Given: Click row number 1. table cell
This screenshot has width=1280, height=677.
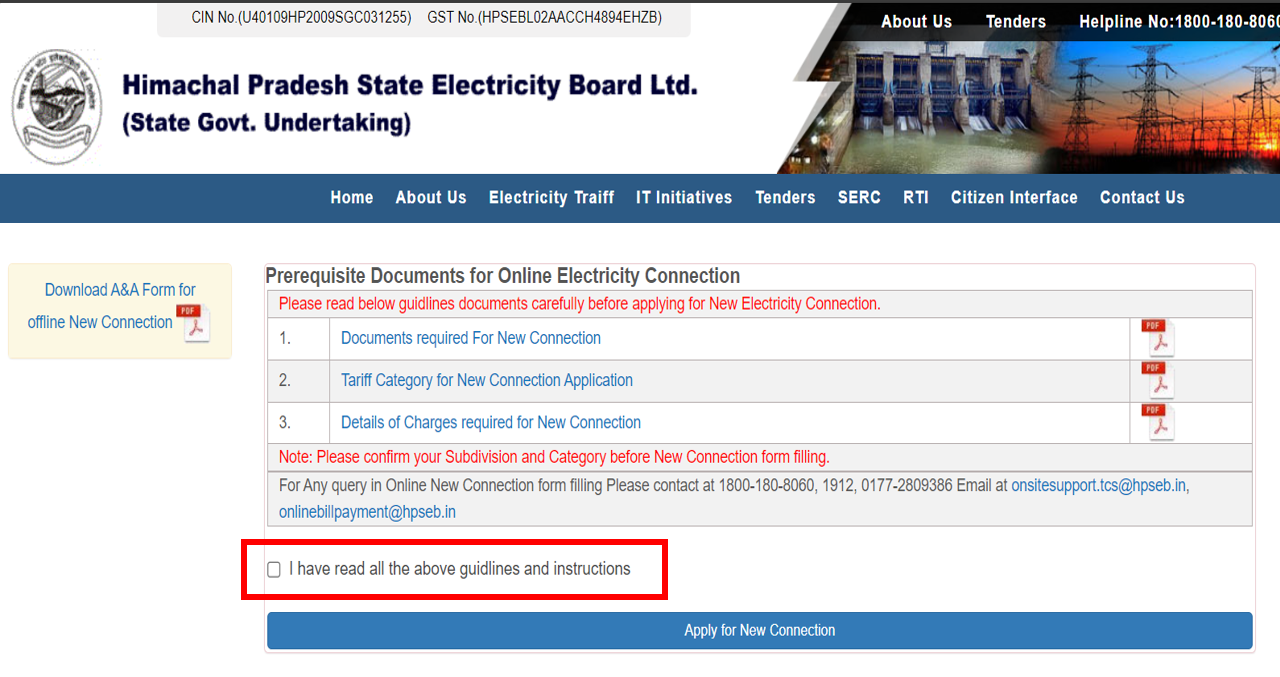Looking at the screenshot, I should coord(298,339).
